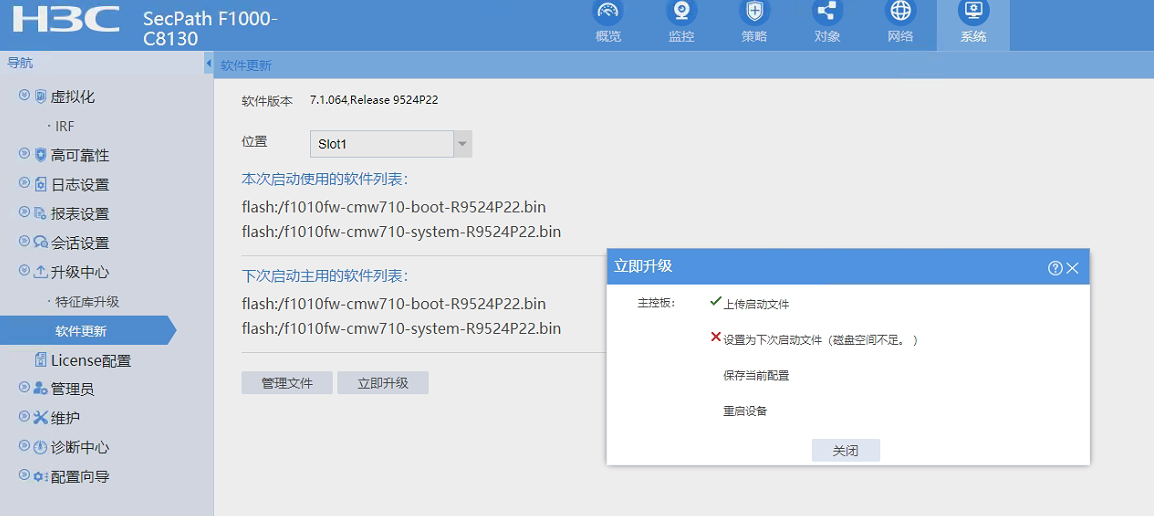The width and height of the screenshot is (1154, 516).
Task: Open the 概览 overview dashboard icon
Action: tap(608, 12)
